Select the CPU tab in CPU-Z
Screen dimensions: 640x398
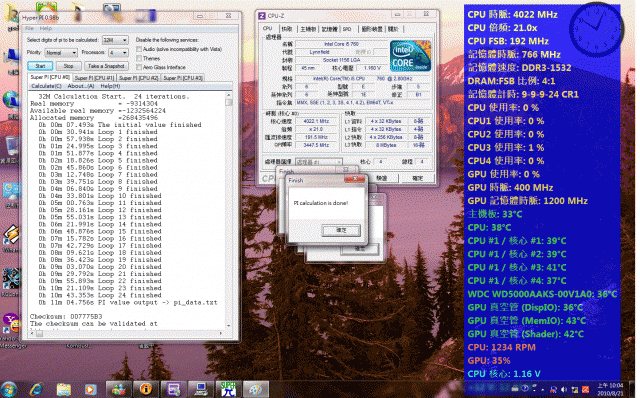(267, 28)
